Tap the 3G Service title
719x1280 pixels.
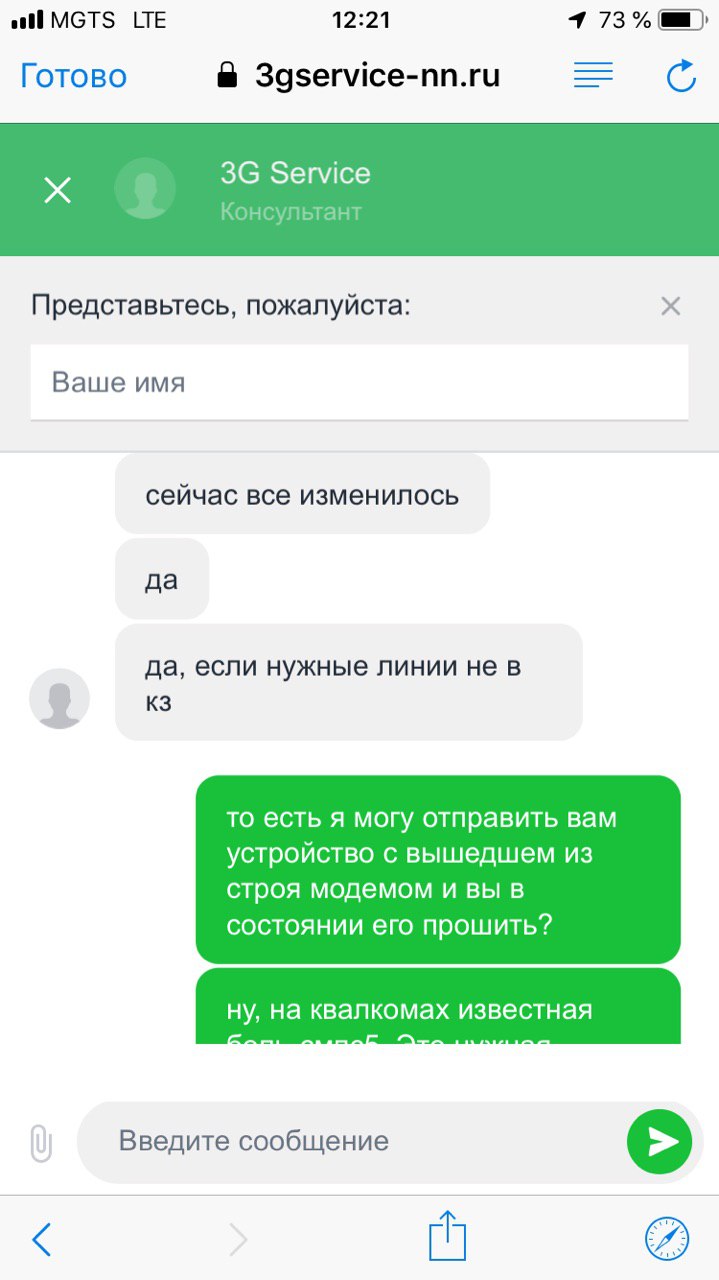tap(295, 173)
